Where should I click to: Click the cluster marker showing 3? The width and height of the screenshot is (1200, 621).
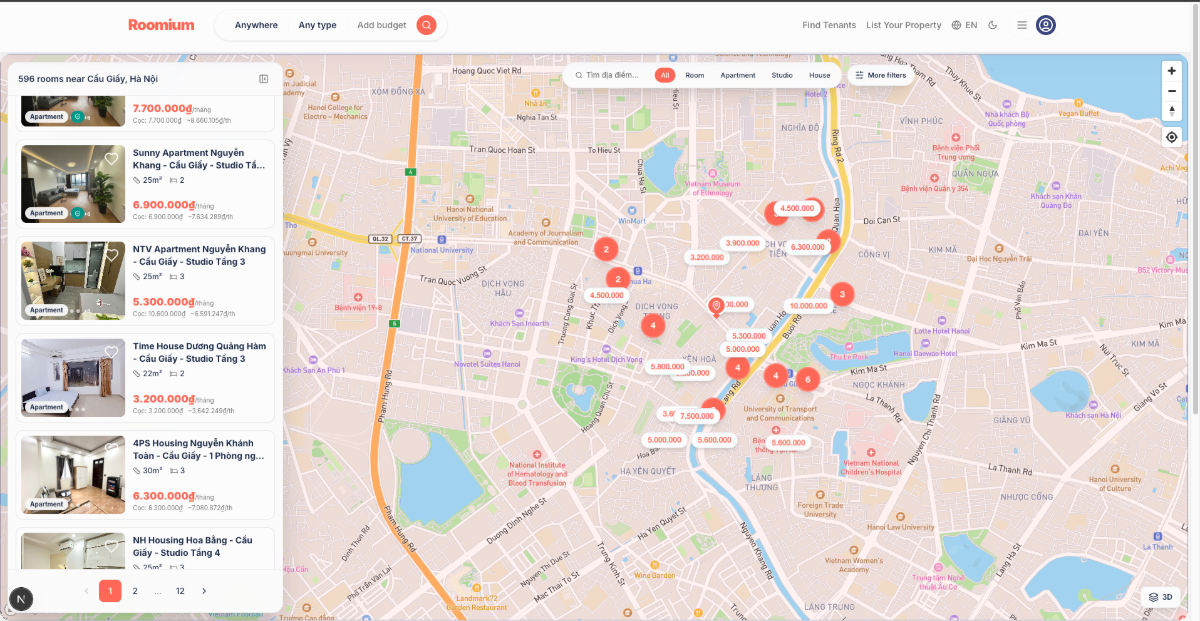point(842,294)
